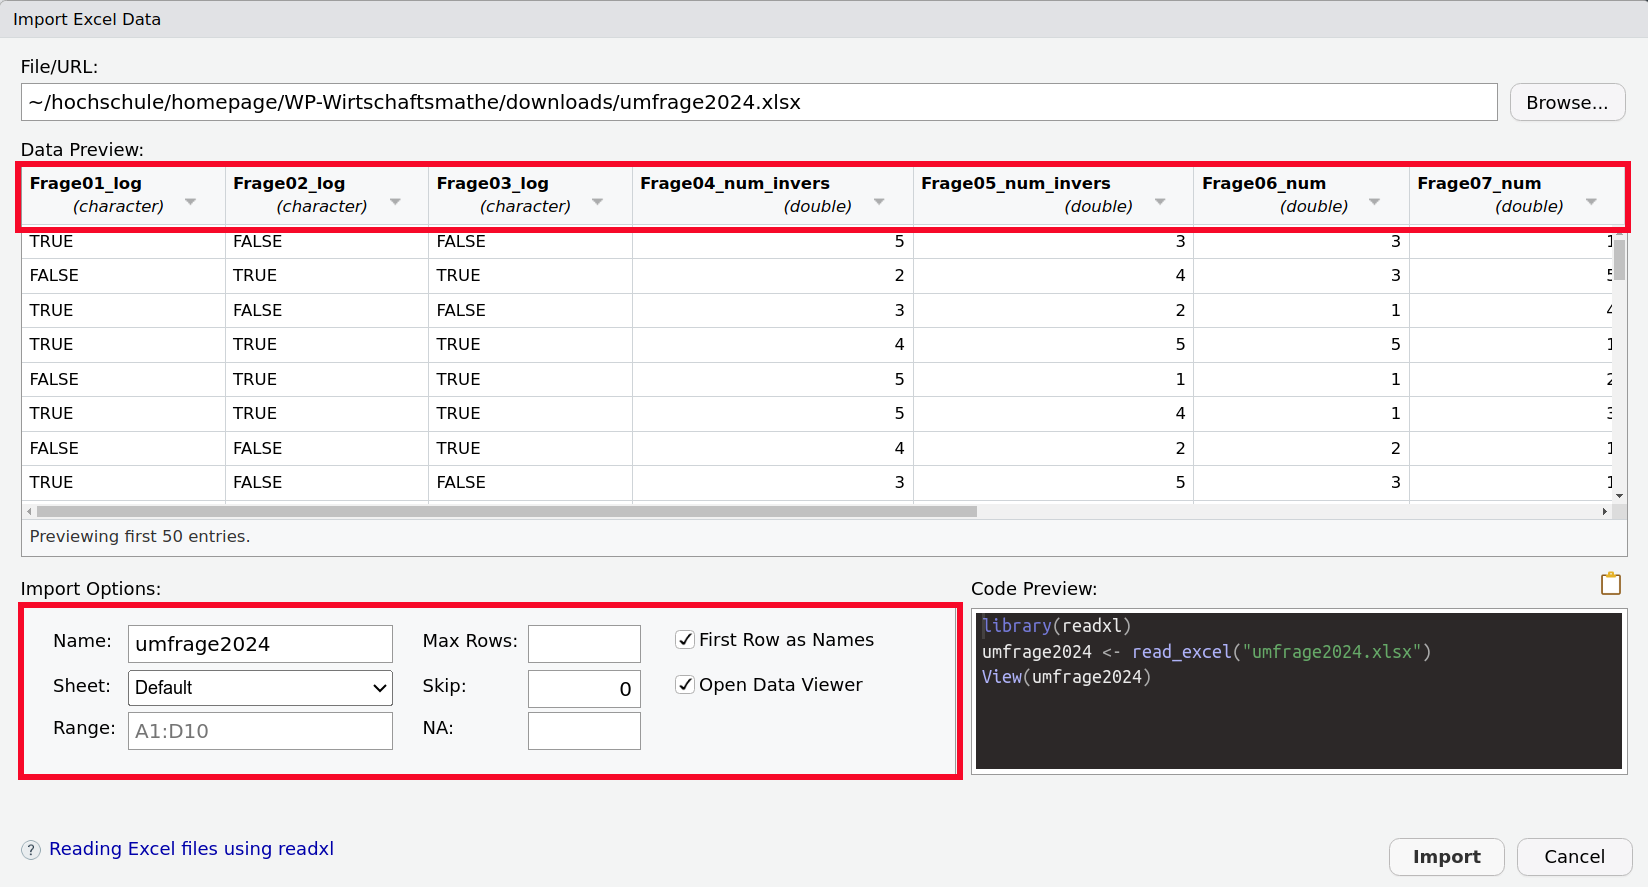Open Reading Excel files using readxl link
This screenshot has height=887, width=1648.
tap(191, 849)
